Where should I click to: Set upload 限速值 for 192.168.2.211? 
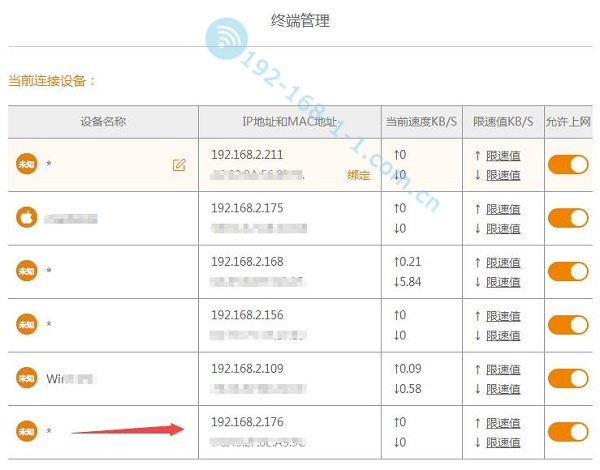click(x=503, y=156)
